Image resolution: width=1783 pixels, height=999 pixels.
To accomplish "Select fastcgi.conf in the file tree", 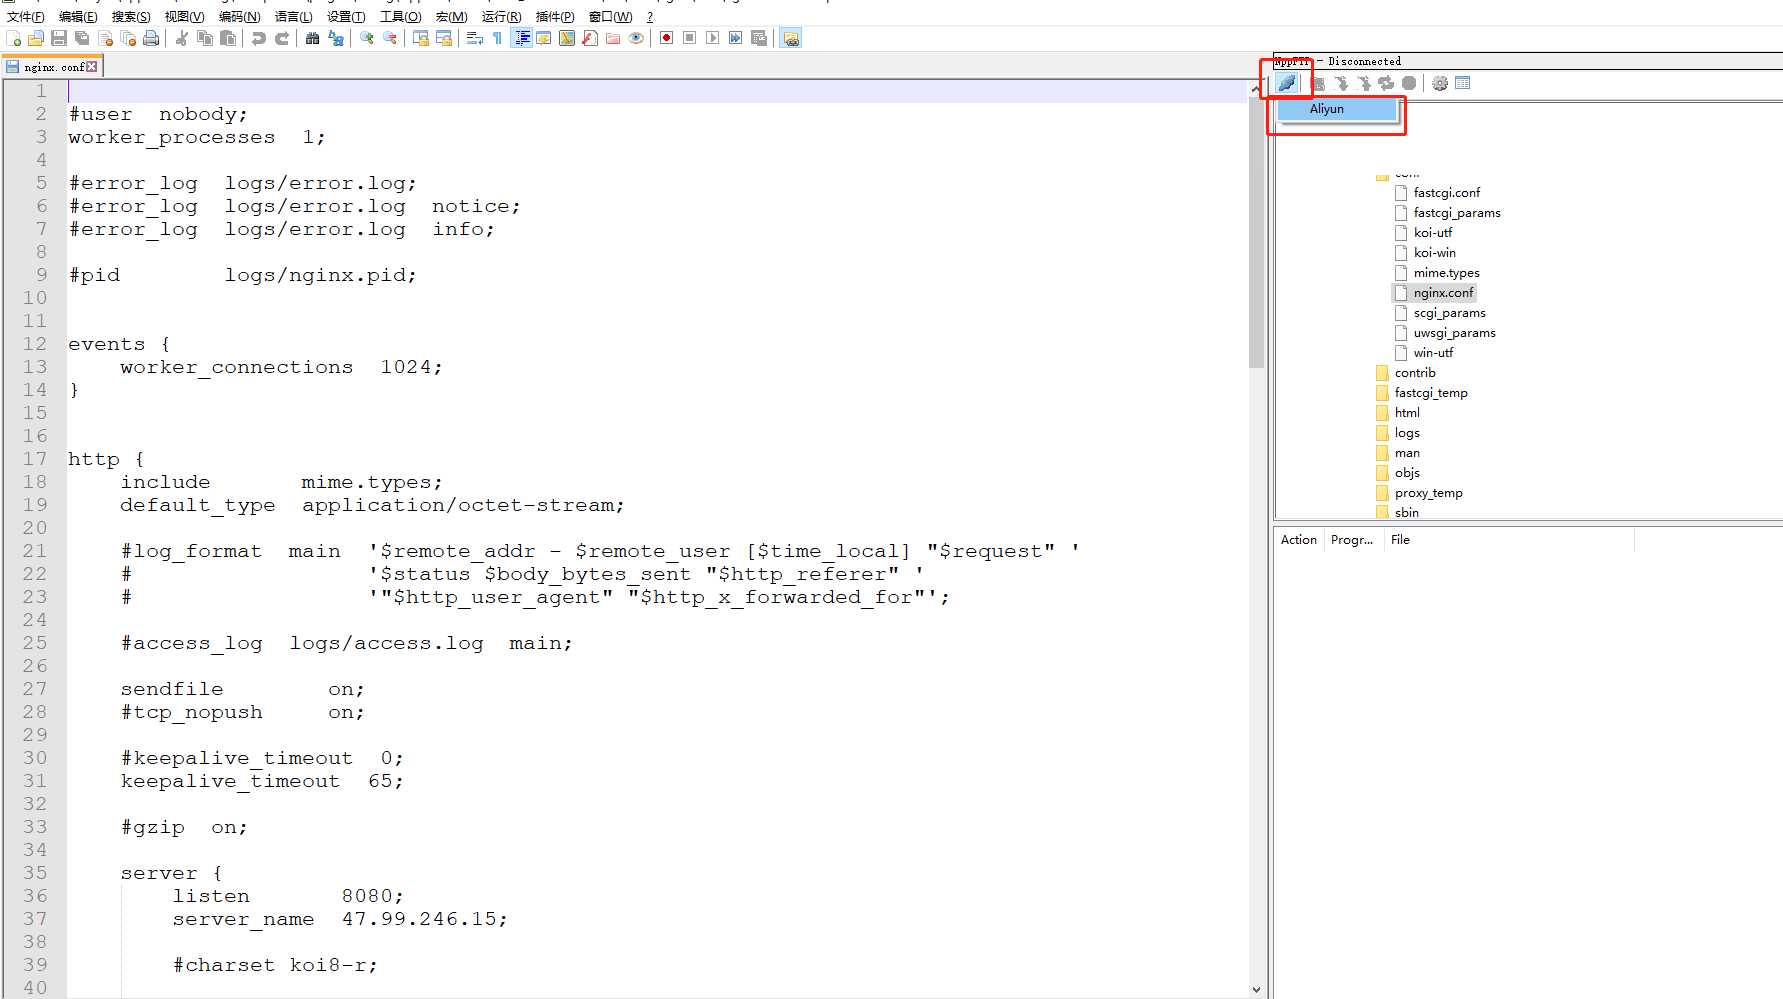I will 1447,193.
